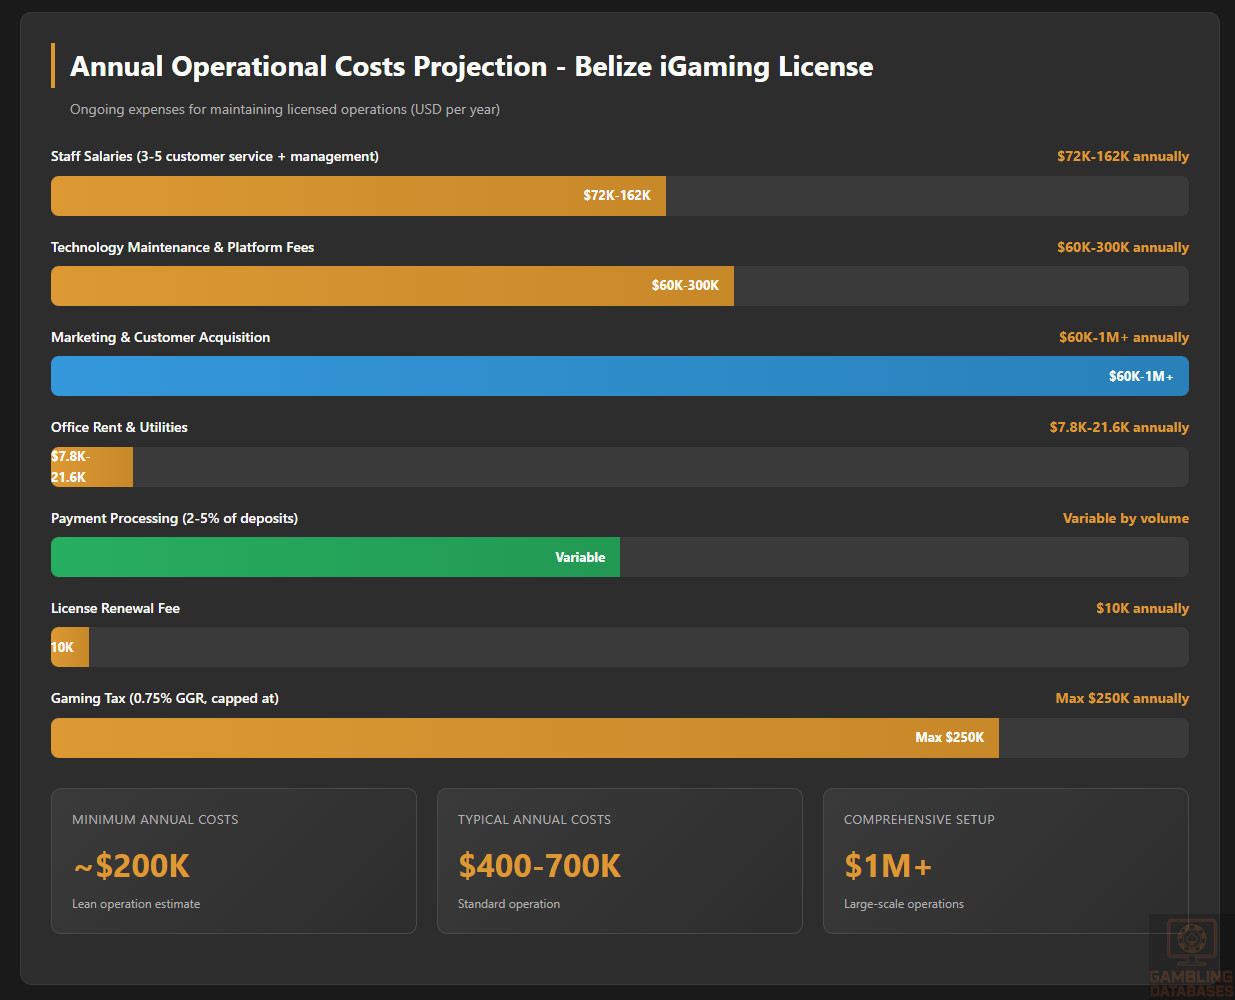This screenshot has height=1000, width=1235.
Task: Click the '$72K-162K annually' label
Action: (x=1122, y=157)
